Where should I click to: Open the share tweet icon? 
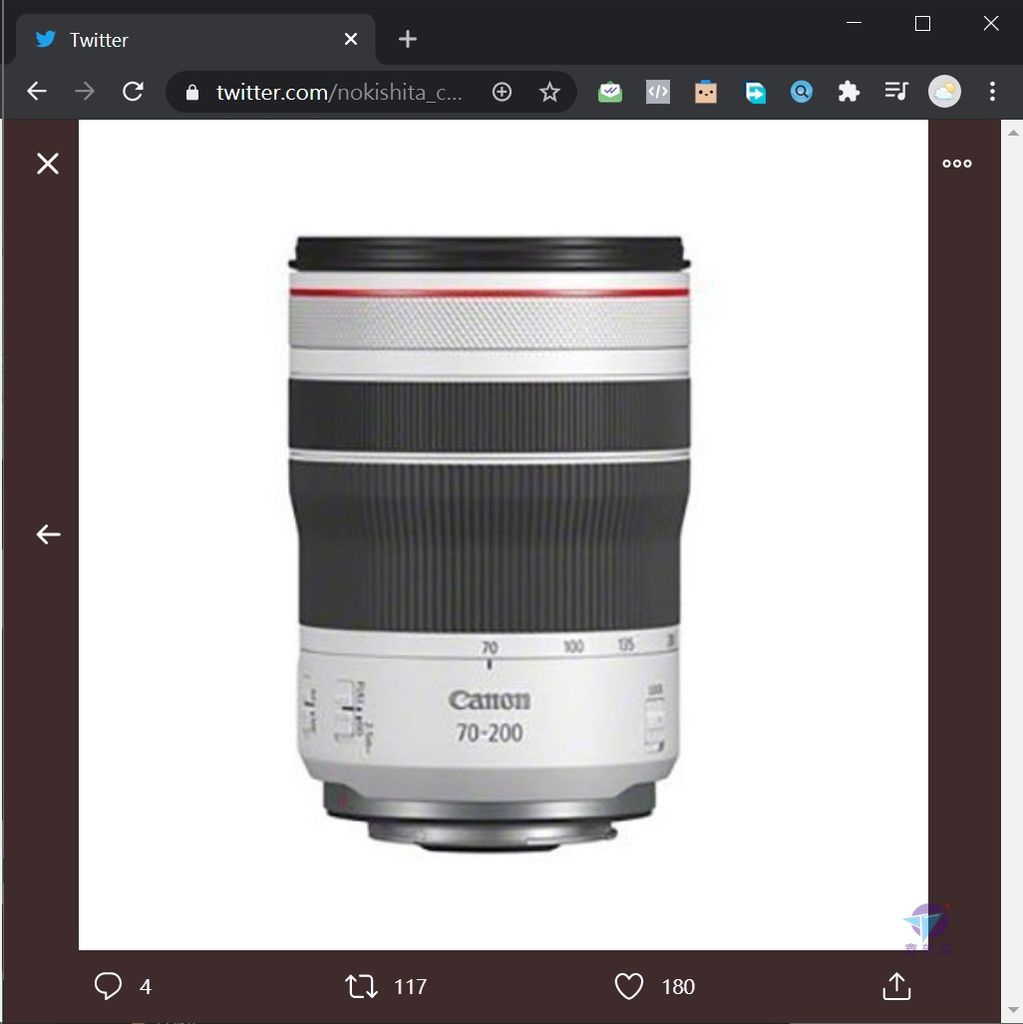click(896, 986)
